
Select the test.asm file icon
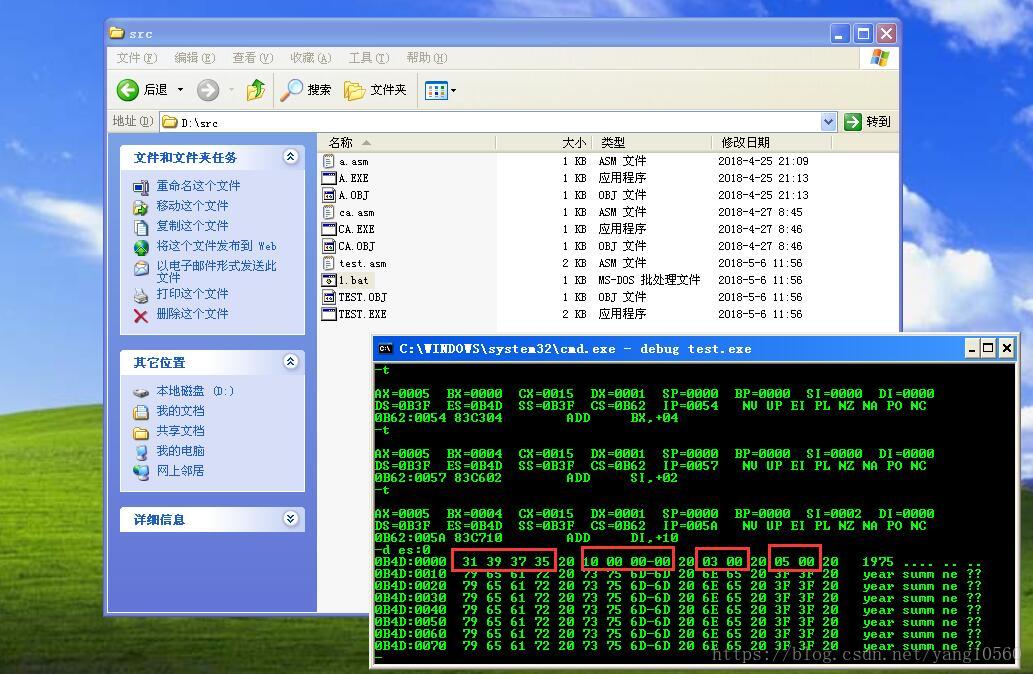(329, 263)
